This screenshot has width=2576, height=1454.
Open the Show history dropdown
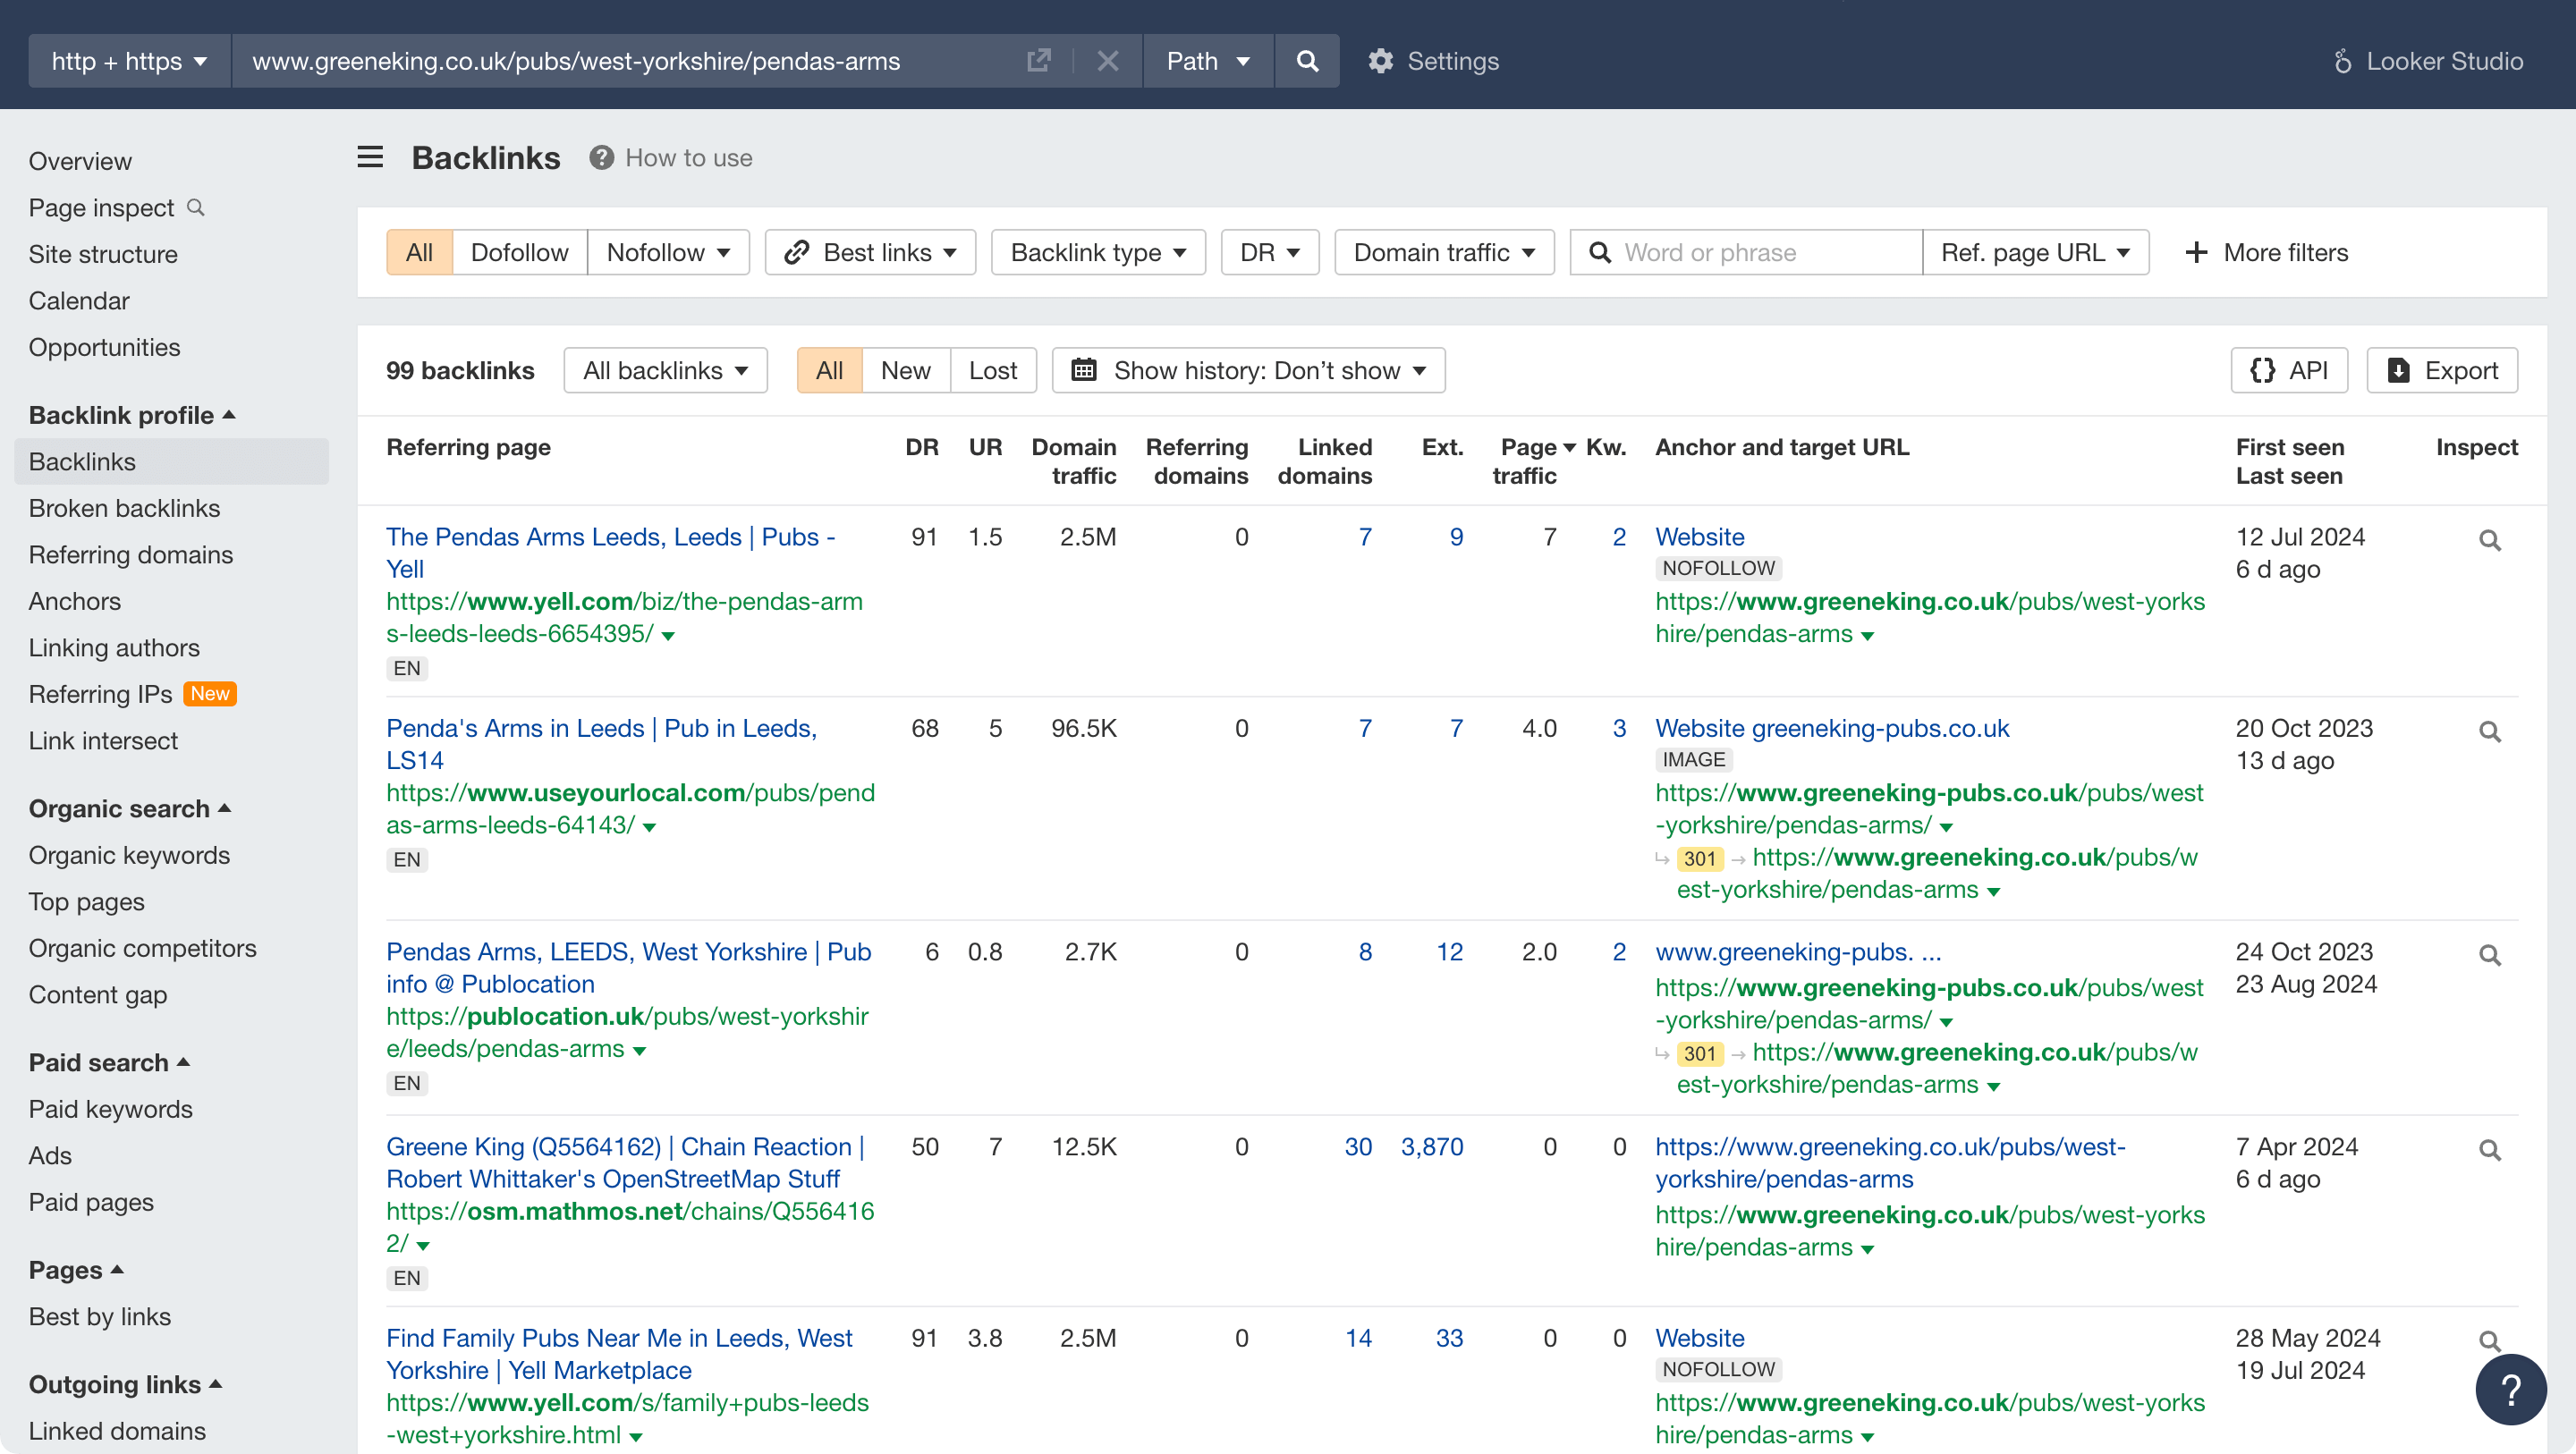pyautogui.click(x=1248, y=370)
